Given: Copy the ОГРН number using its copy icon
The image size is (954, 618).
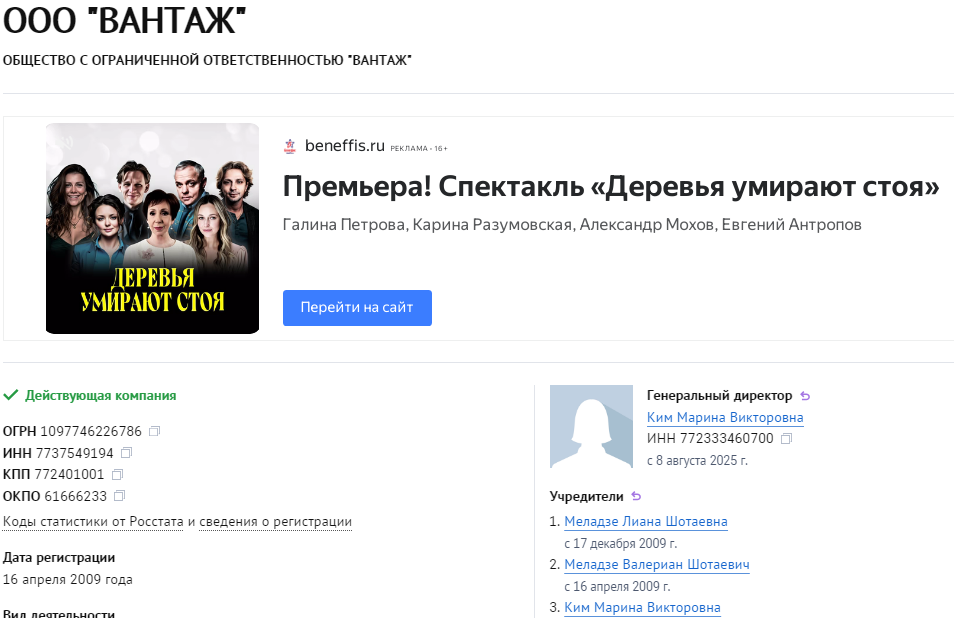Looking at the screenshot, I should pos(155,429).
